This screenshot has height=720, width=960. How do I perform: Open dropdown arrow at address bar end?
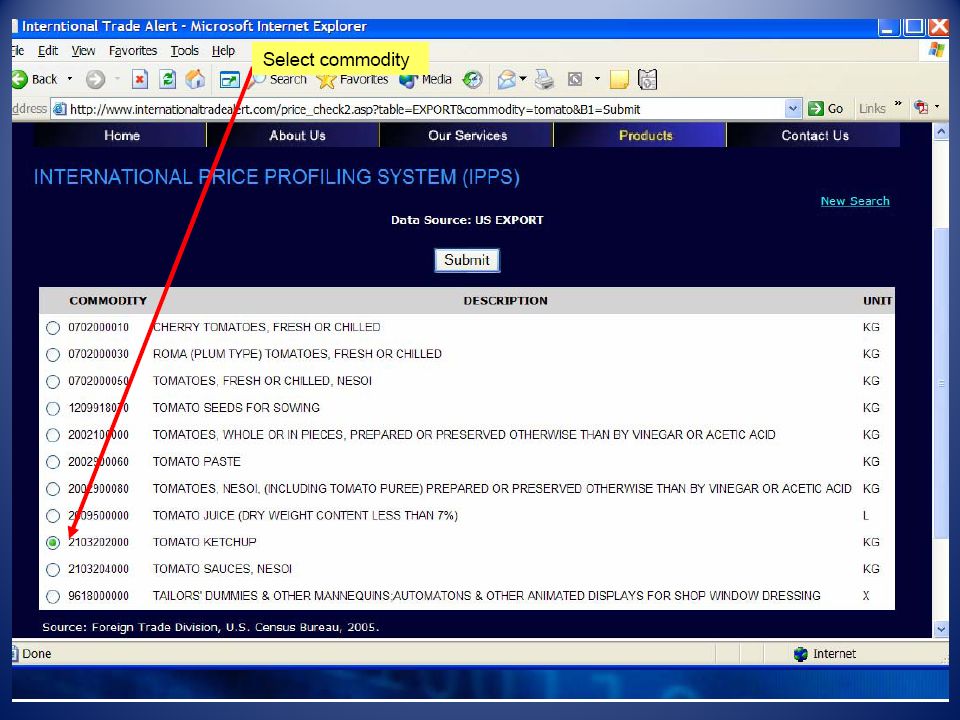coord(937,107)
